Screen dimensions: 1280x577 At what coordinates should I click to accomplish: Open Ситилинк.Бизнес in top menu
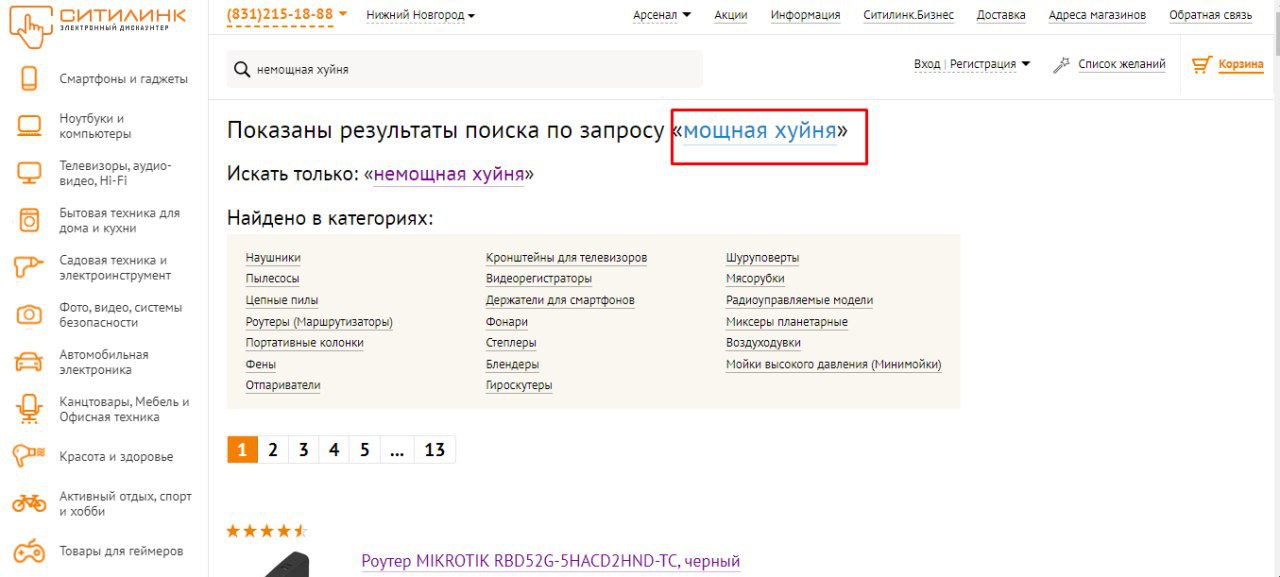[x=908, y=15]
